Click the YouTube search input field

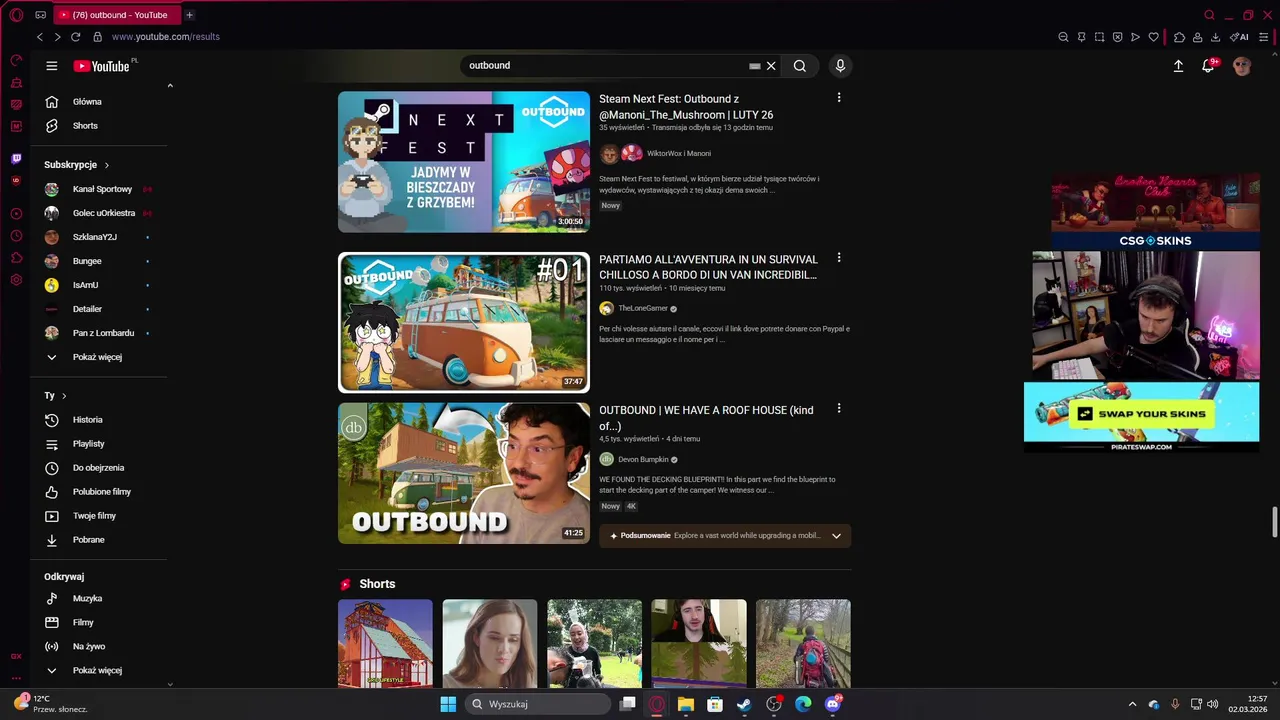(x=605, y=66)
